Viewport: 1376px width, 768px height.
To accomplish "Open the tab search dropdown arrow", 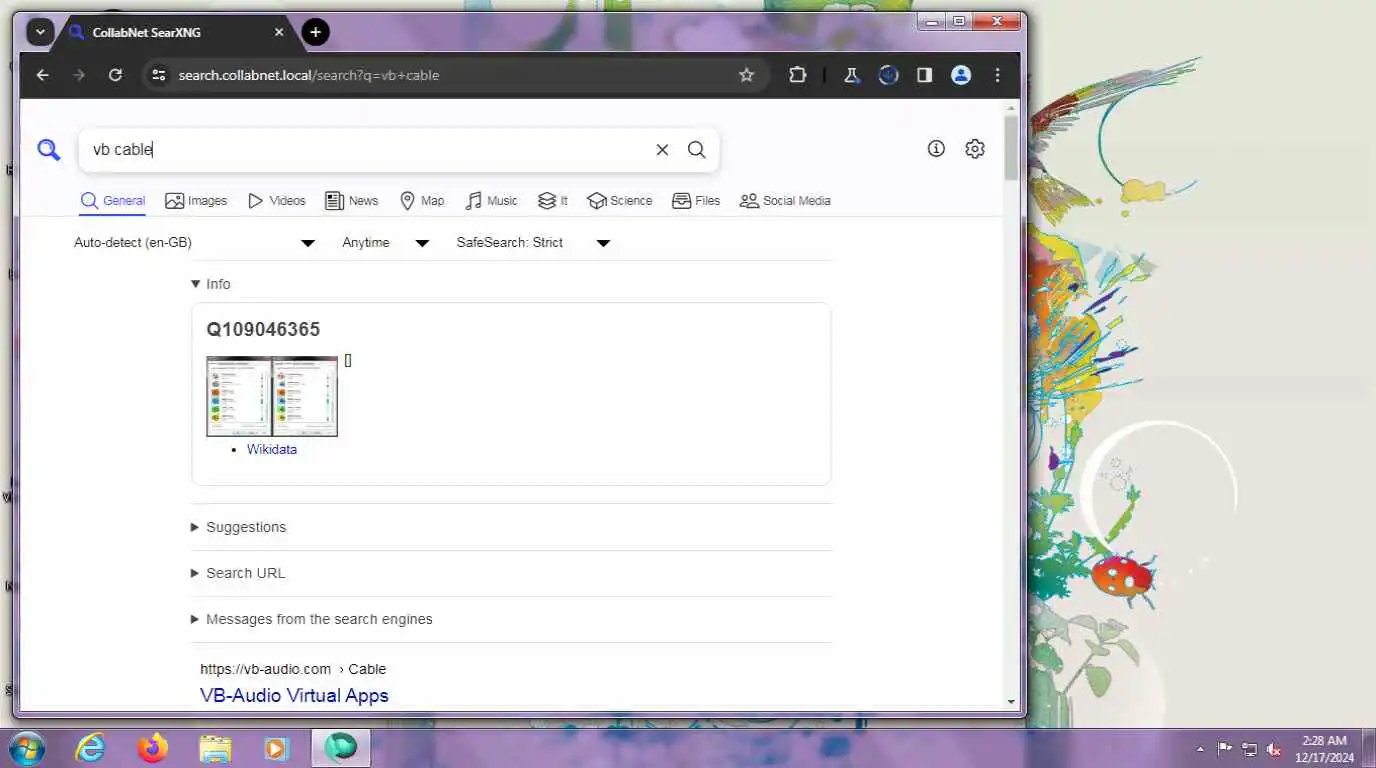I will 40,32.
